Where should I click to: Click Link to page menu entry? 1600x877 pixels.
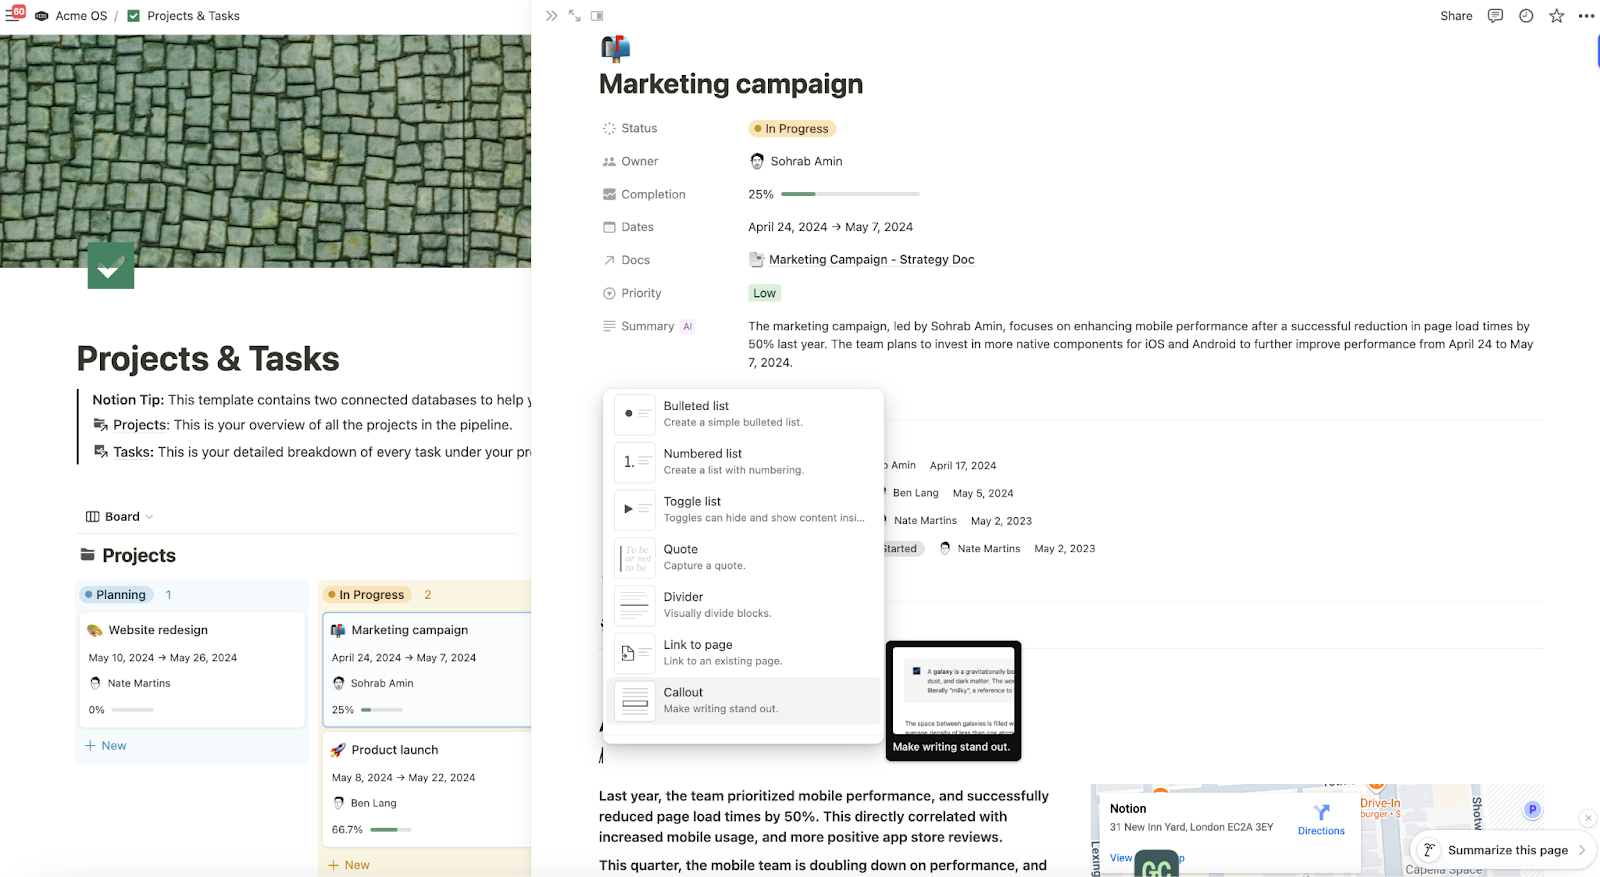(743, 652)
